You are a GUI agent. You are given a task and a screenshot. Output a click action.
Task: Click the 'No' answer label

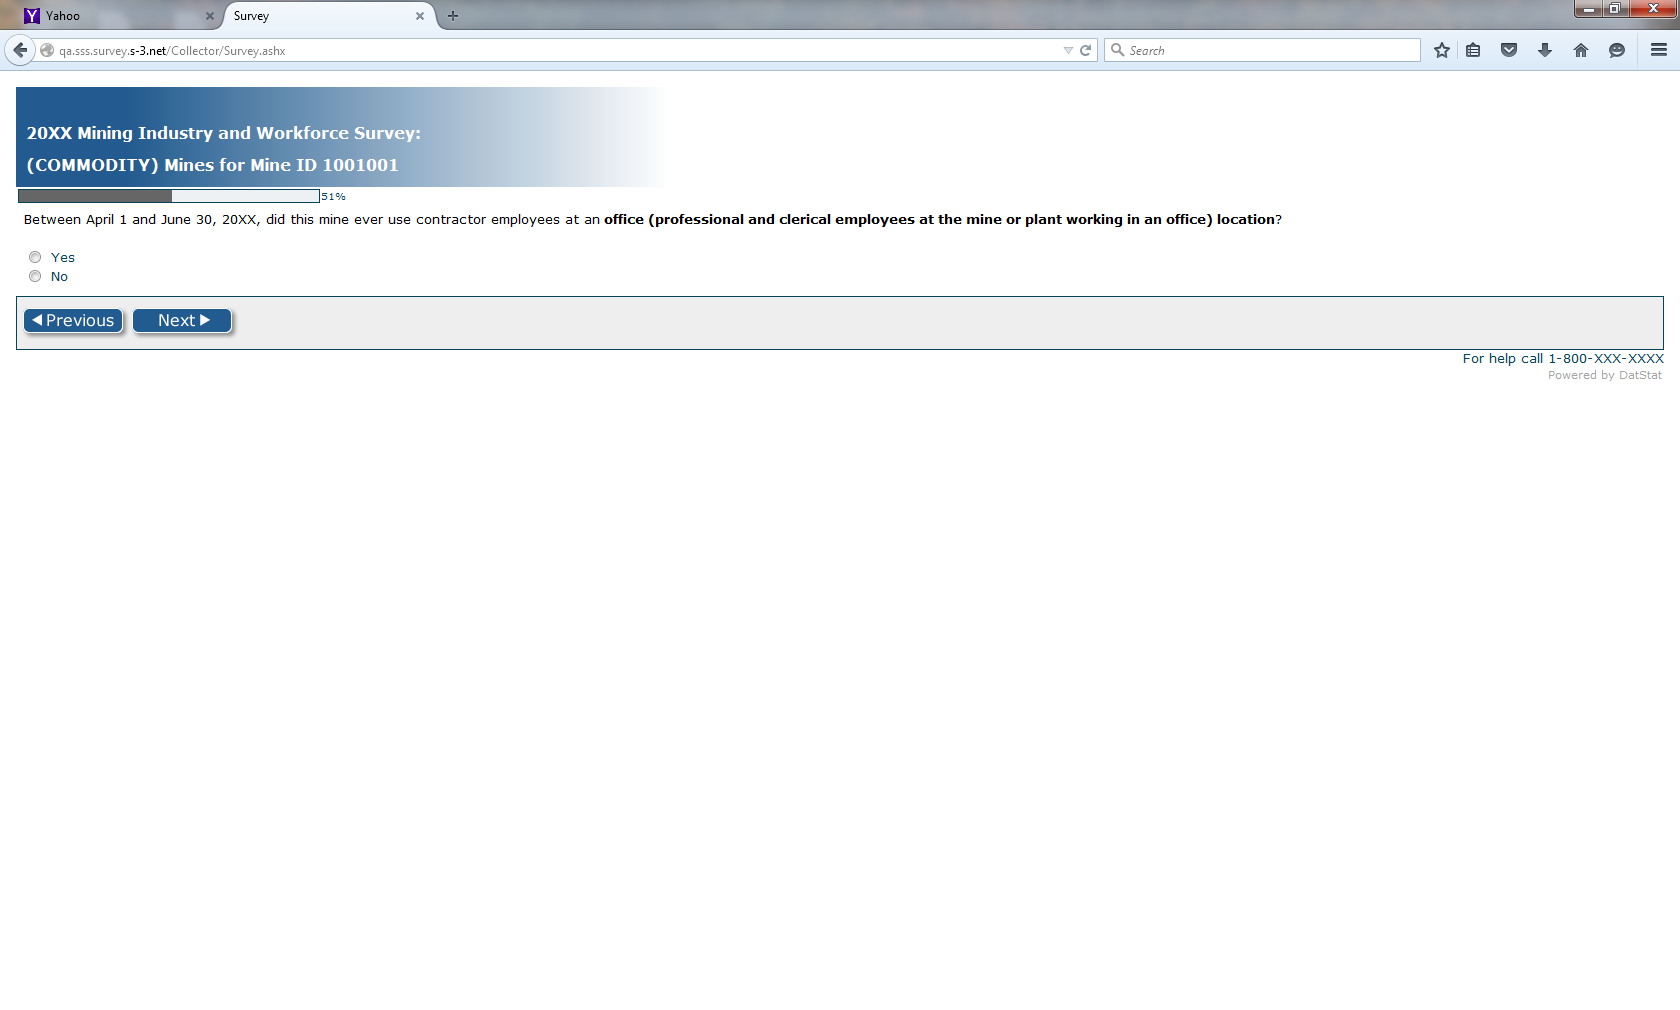pyautogui.click(x=59, y=276)
